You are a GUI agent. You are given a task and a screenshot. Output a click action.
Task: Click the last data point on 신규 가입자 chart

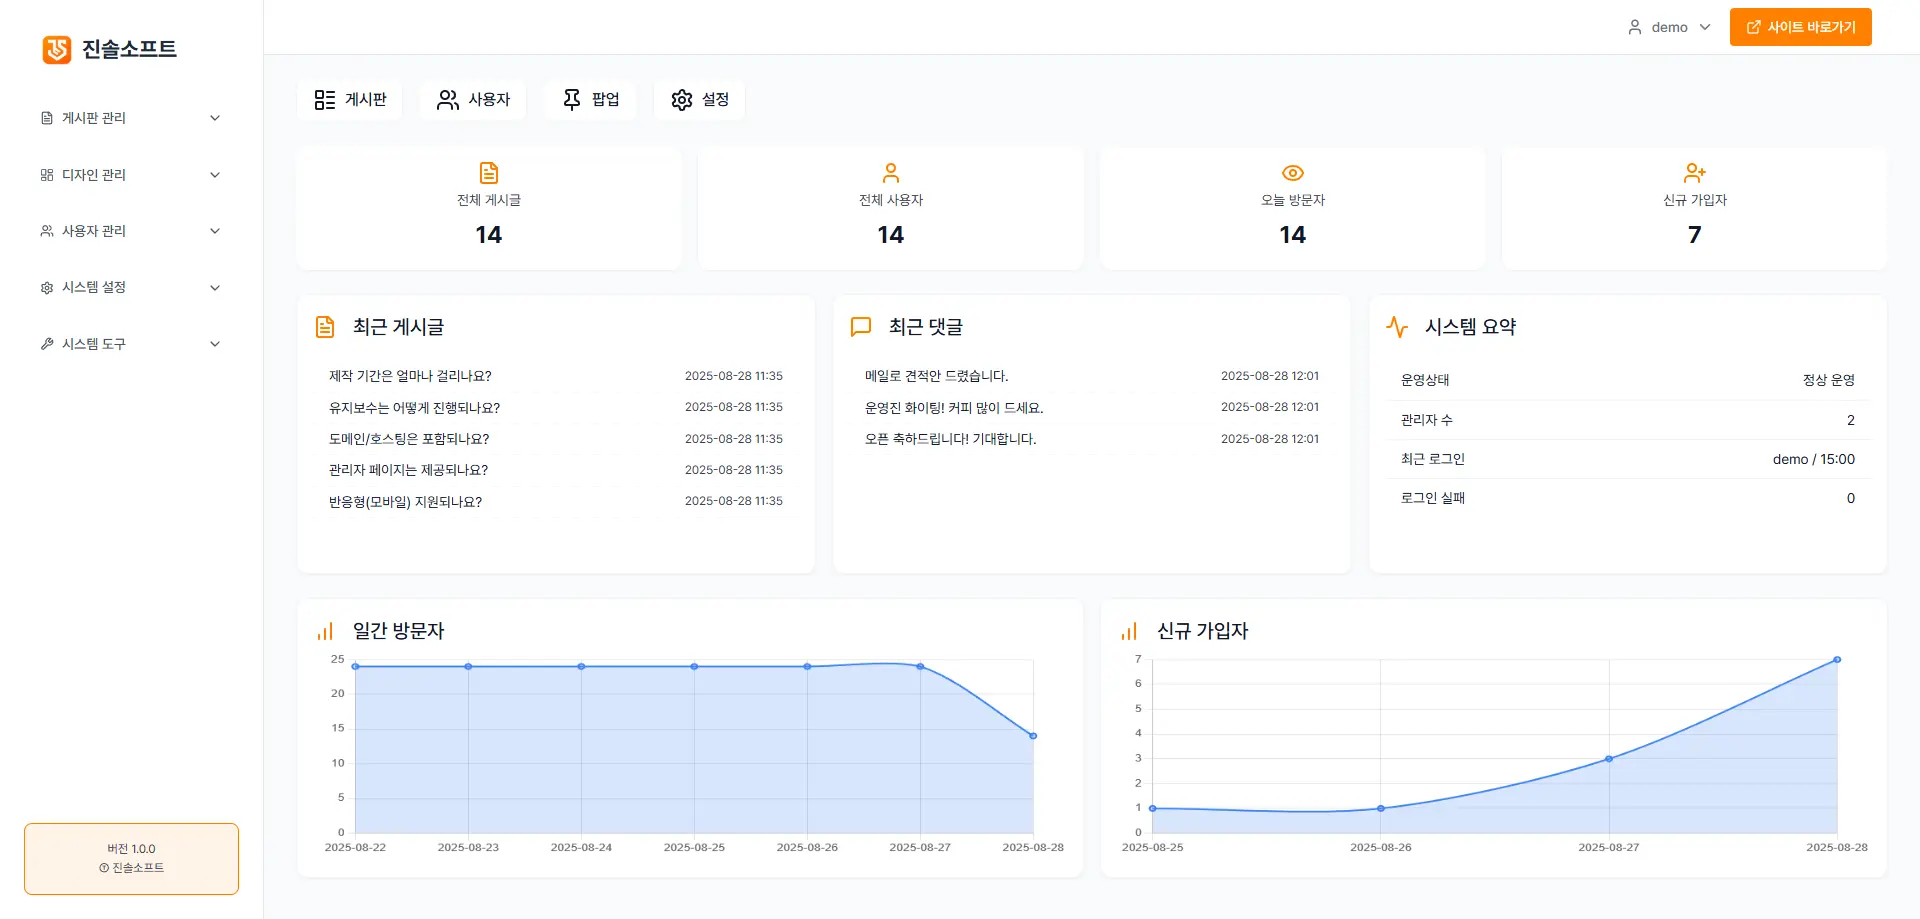click(1837, 659)
